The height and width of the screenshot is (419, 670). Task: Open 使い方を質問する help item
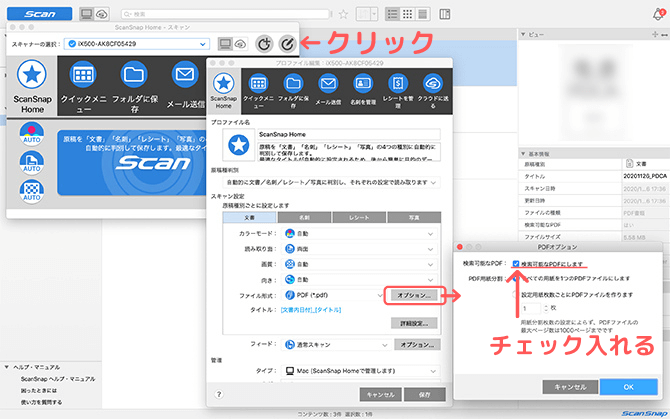point(41,402)
